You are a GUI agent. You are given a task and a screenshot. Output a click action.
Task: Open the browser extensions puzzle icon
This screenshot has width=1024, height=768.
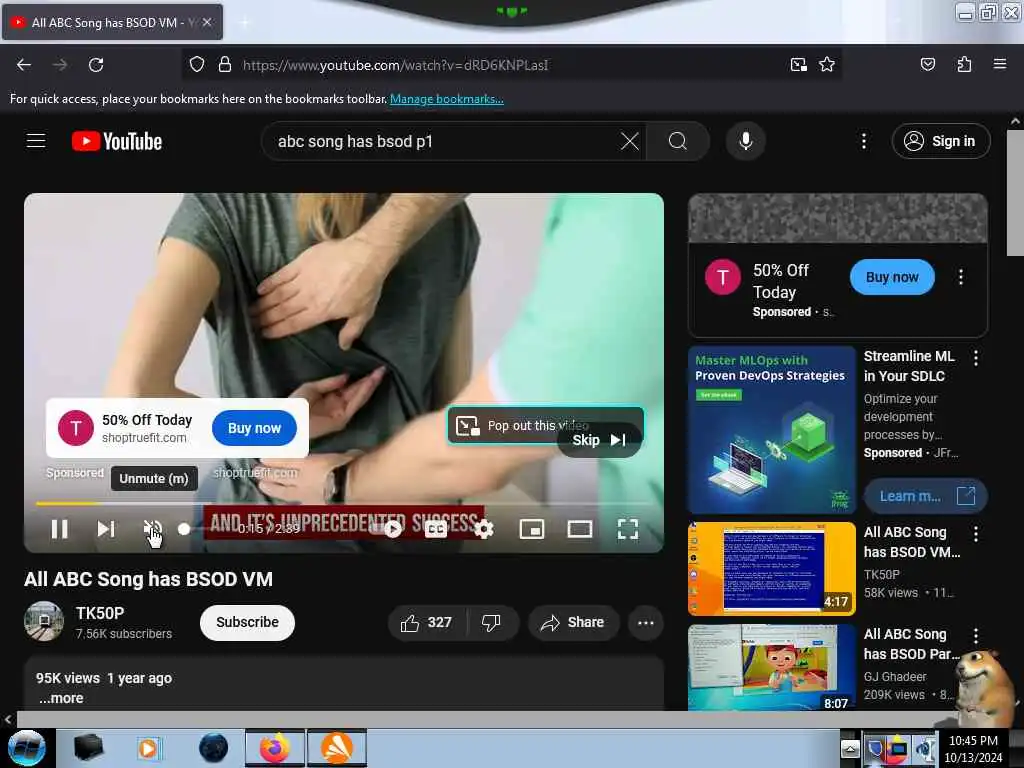964,64
